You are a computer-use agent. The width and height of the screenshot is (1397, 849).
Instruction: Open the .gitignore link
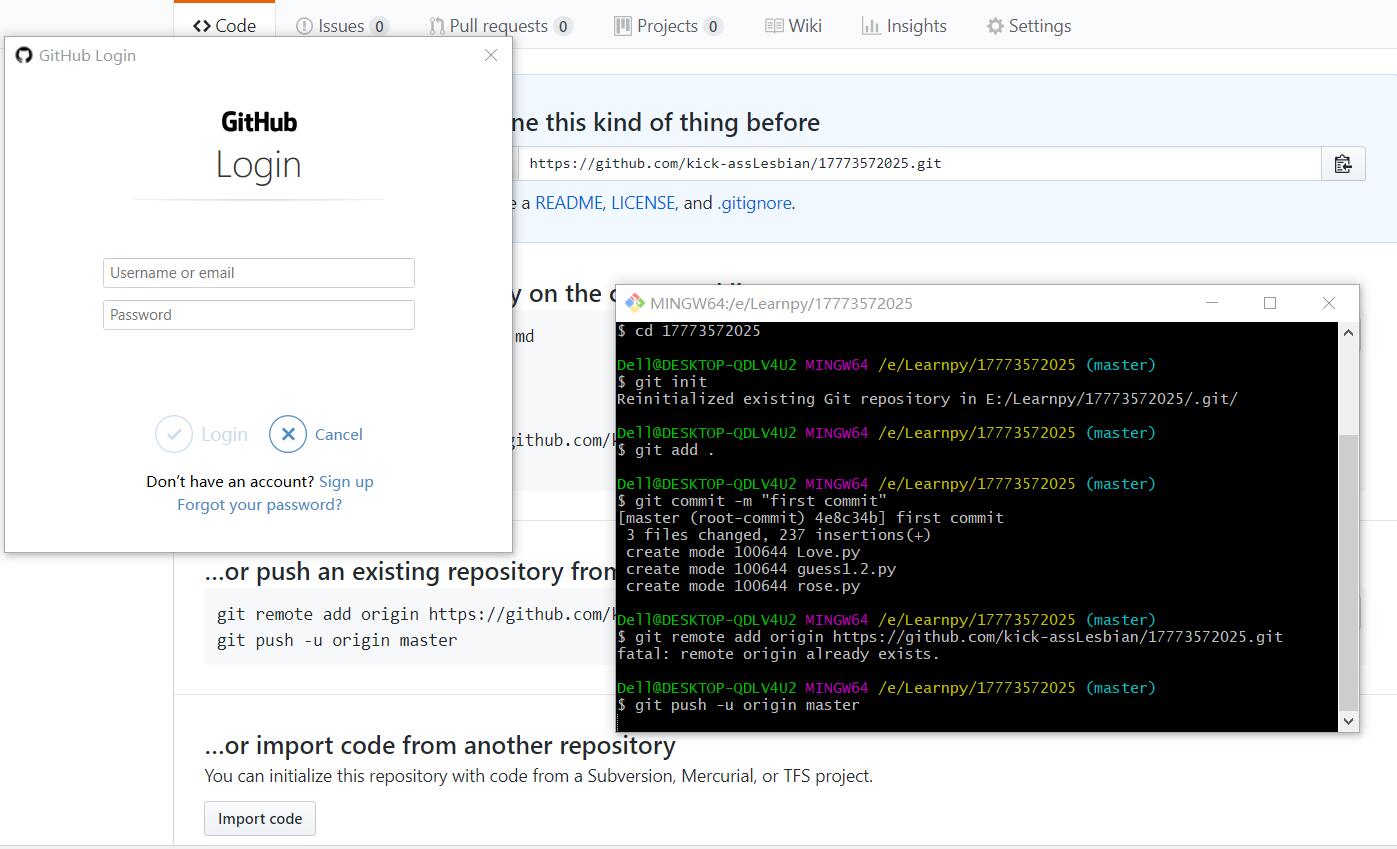coord(755,203)
